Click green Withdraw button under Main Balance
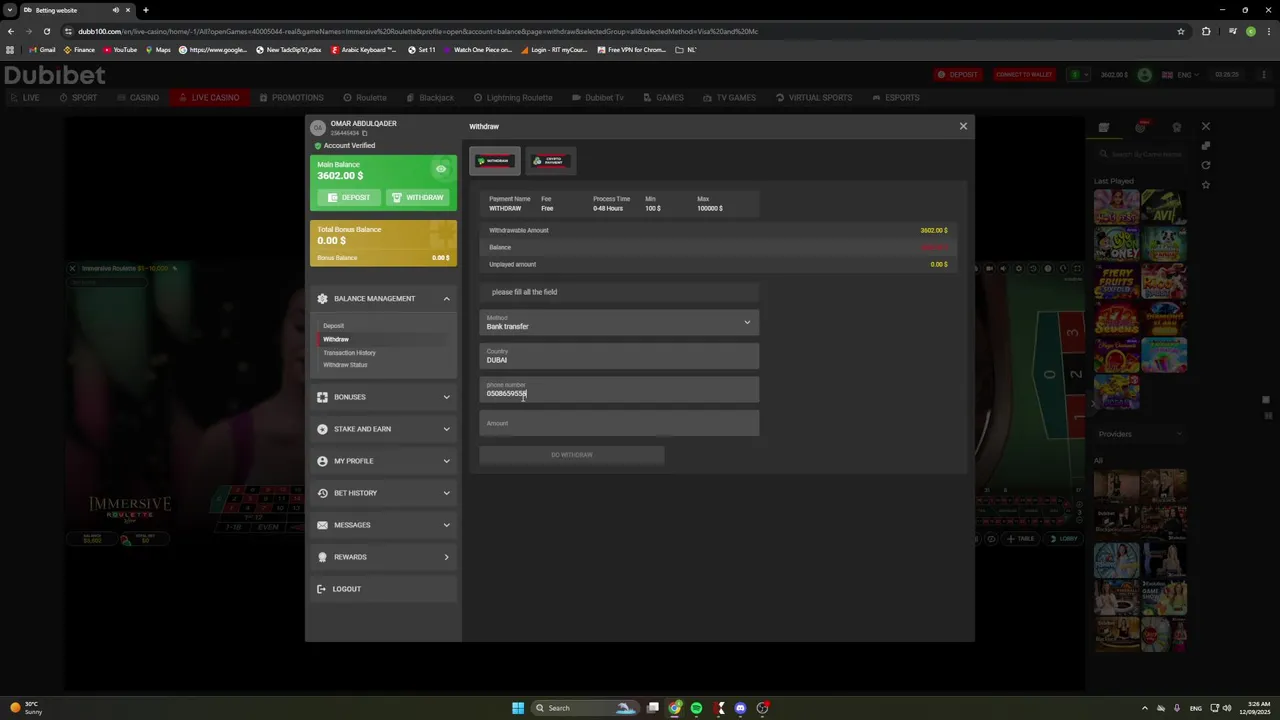Screen dimensions: 1280x720 click(x=418, y=197)
